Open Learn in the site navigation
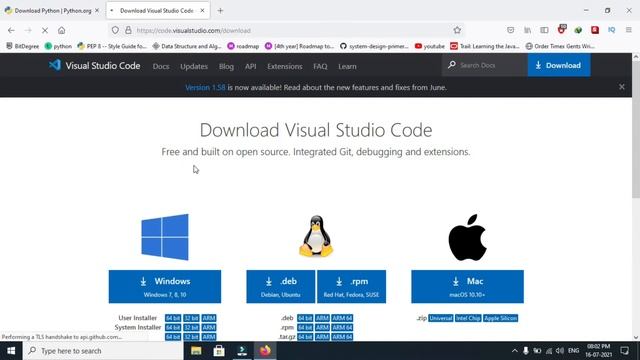 coord(347,66)
